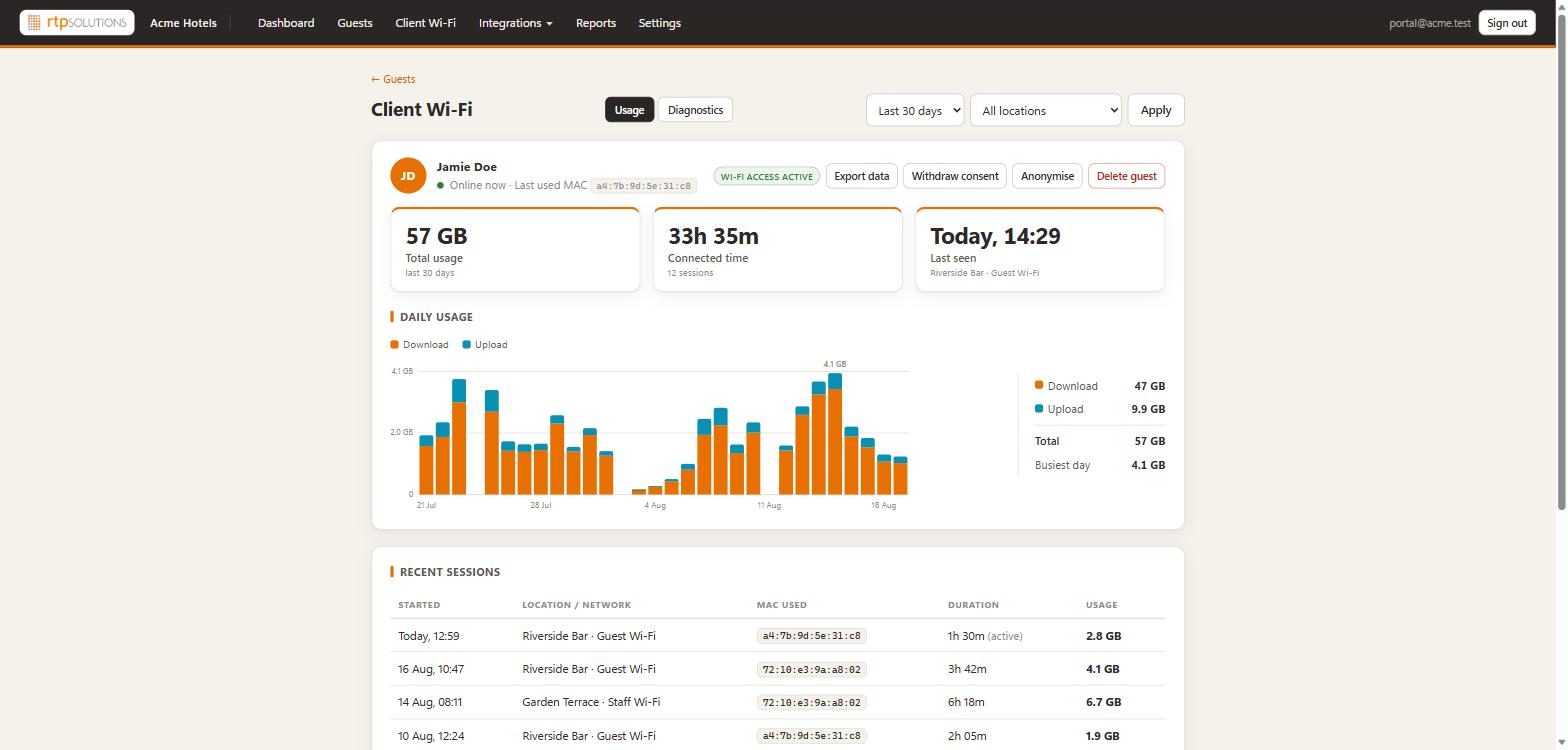Delete the guest Jamie Doe
The width and height of the screenshot is (1568, 750).
click(1126, 176)
